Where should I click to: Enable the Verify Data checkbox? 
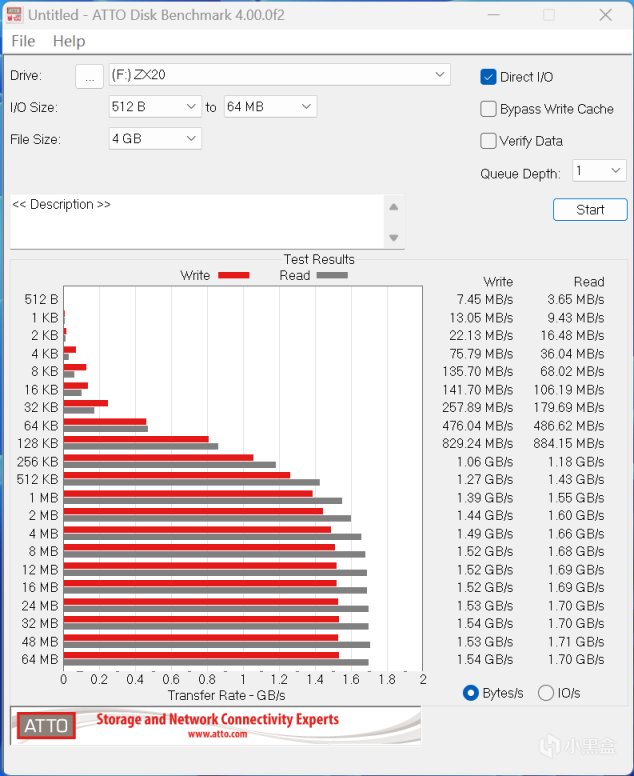pos(488,141)
